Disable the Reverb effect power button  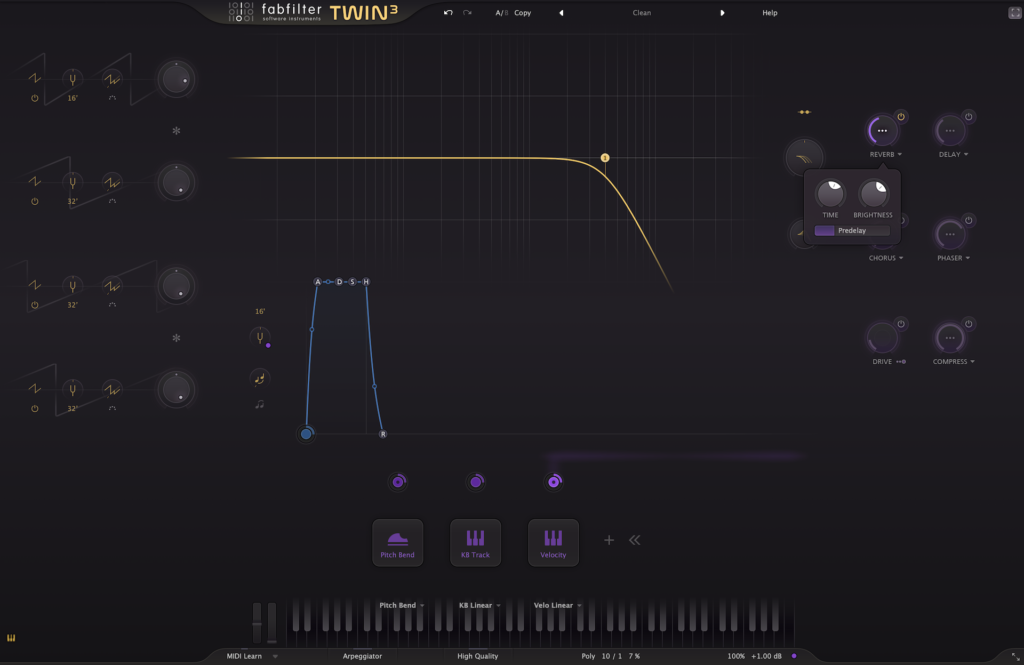pyautogui.click(x=901, y=117)
